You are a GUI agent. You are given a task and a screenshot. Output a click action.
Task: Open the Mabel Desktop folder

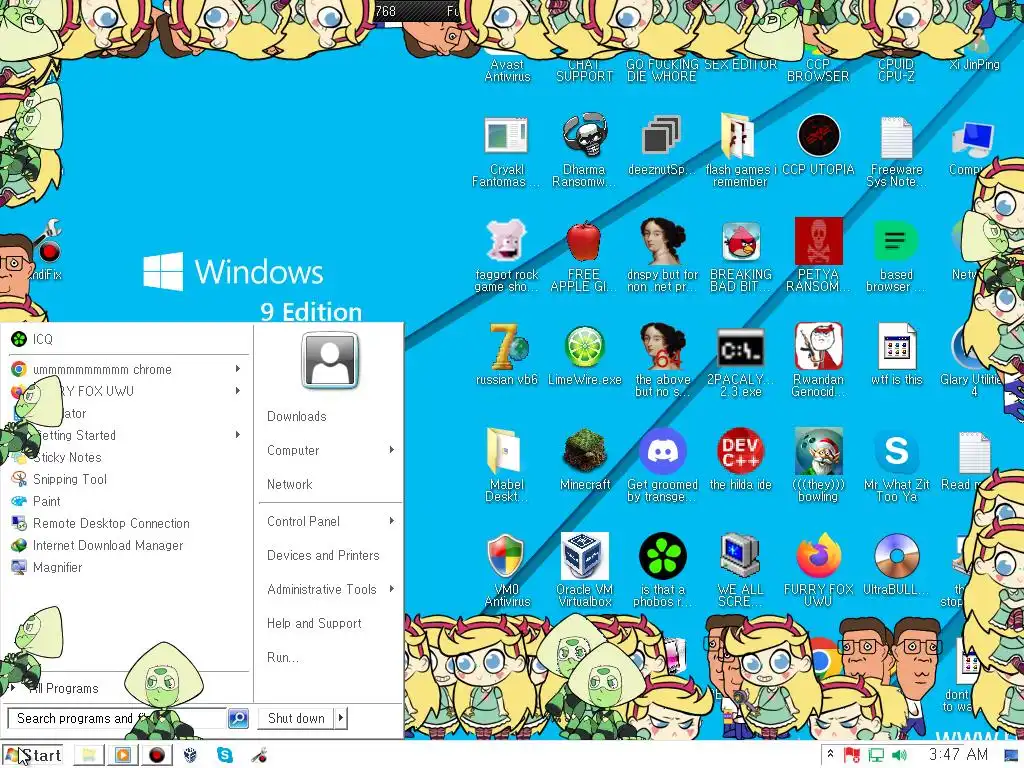coord(504,451)
